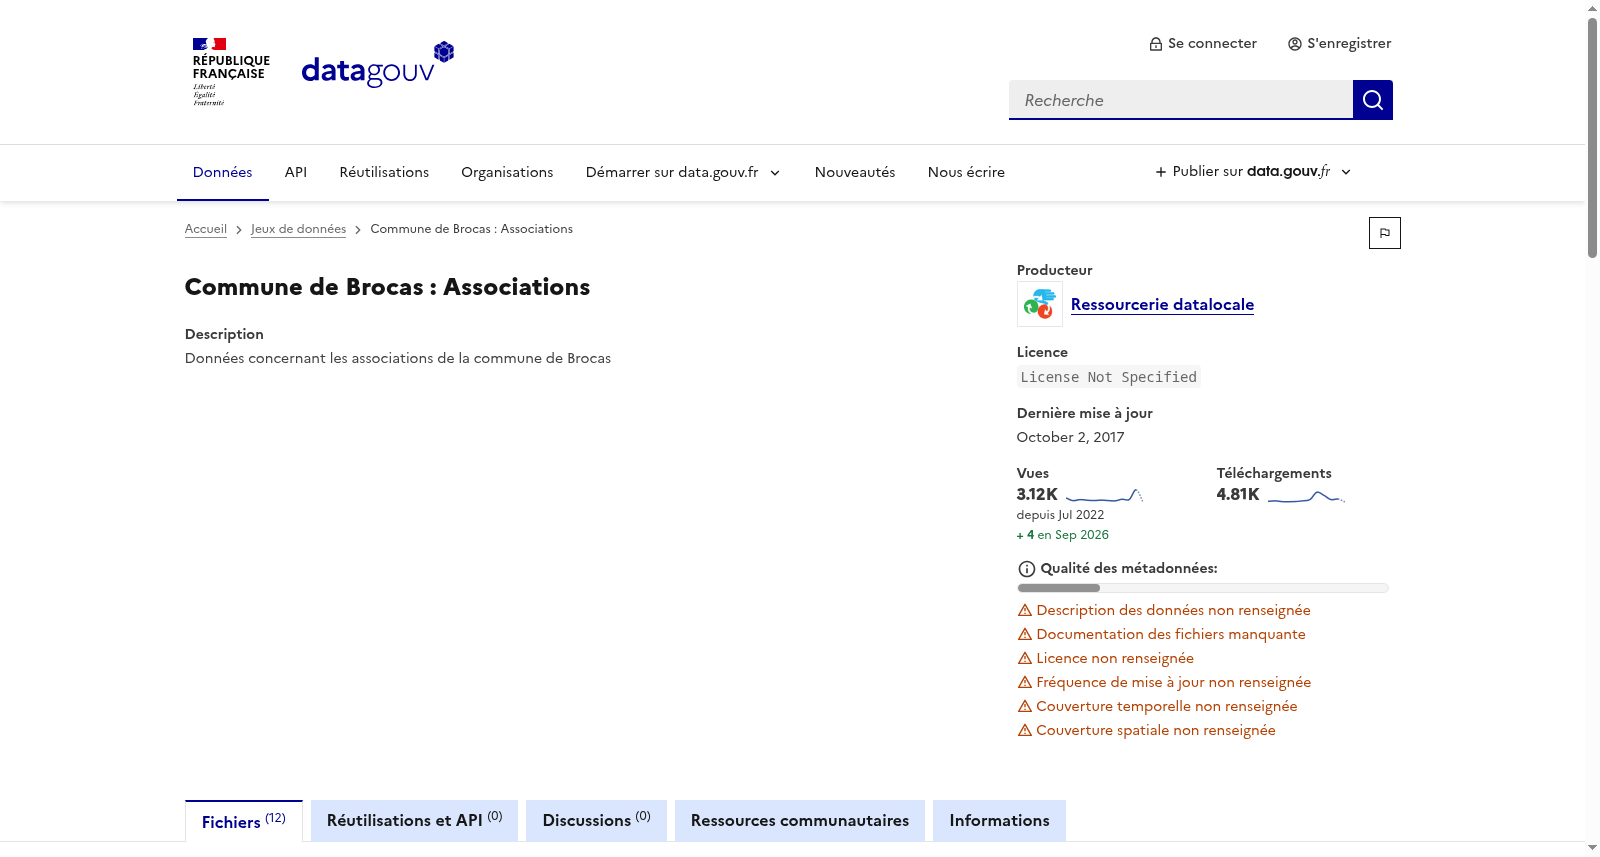This screenshot has height=857, width=1600.
Task: Focus the Recherche search field
Action: point(1181,100)
